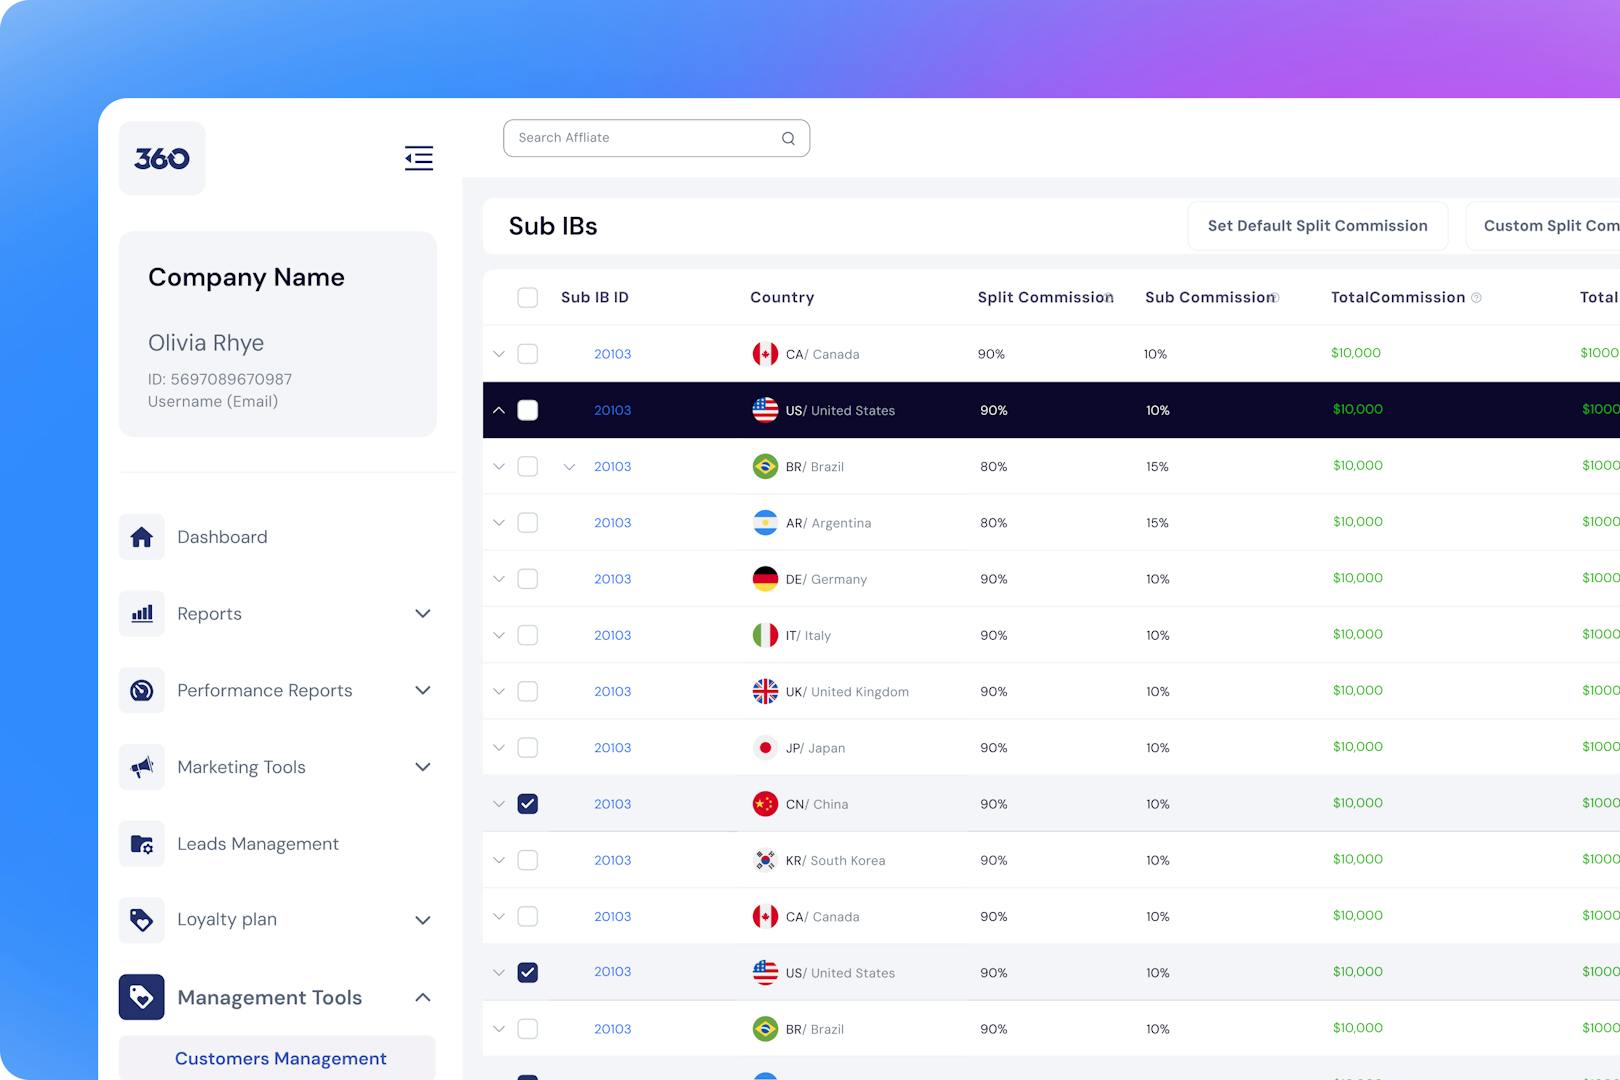Collapse the highlighted United States row
The image size is (1620, 1080).
(499, 410)
